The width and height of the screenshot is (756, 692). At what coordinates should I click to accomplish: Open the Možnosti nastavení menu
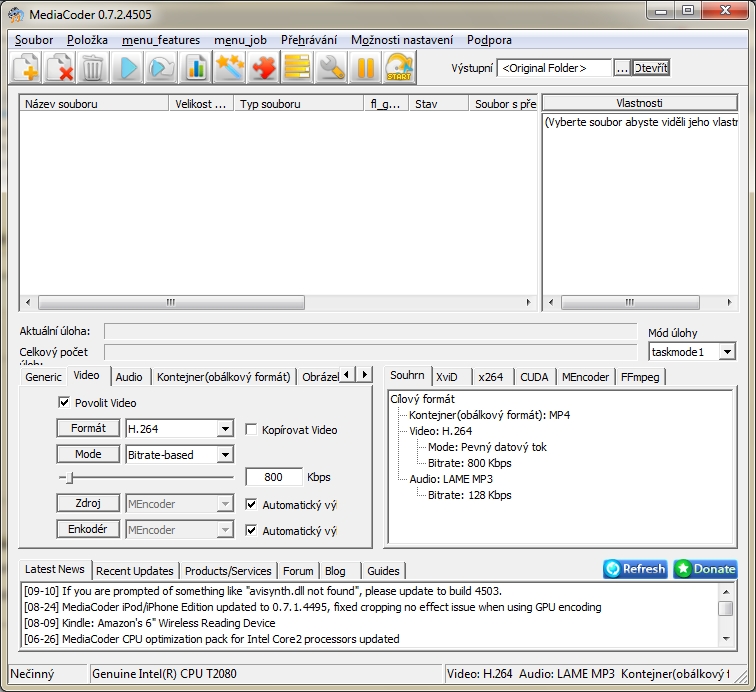tap(402, 40)
